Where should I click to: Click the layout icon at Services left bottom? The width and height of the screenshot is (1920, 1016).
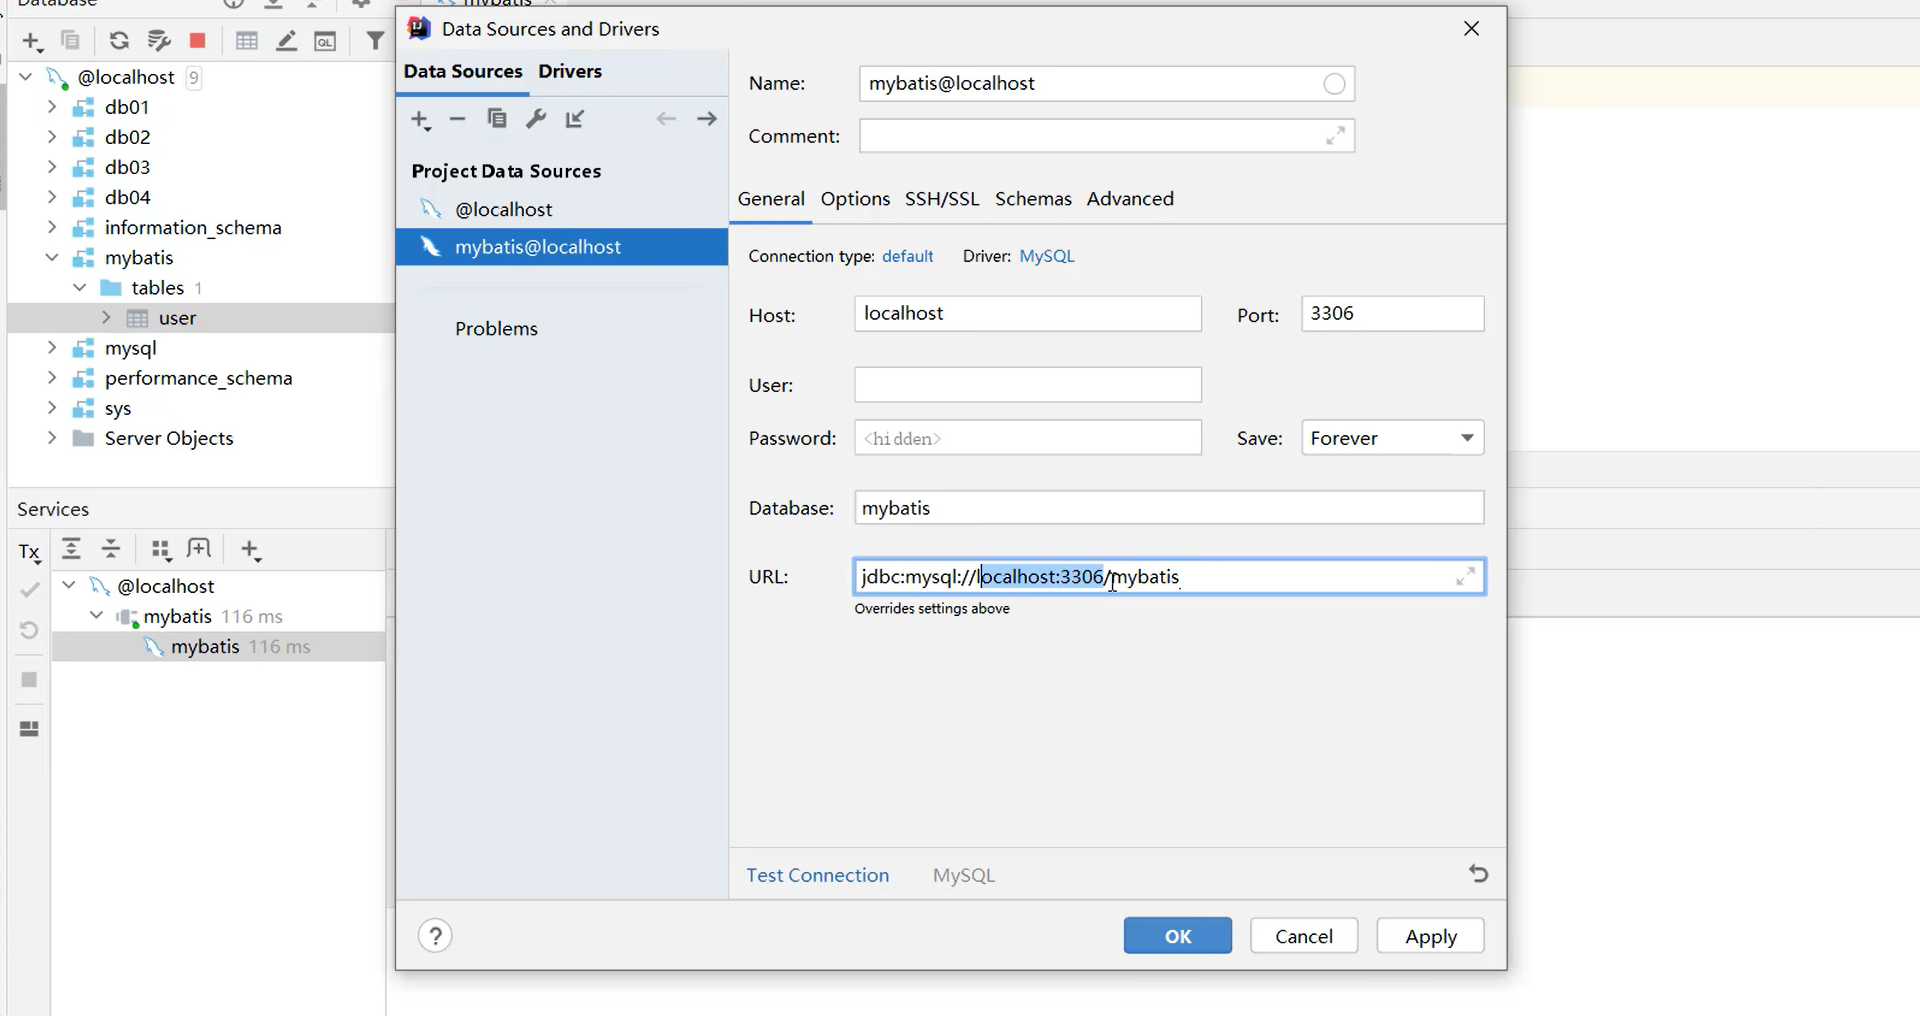coord(29,729)
